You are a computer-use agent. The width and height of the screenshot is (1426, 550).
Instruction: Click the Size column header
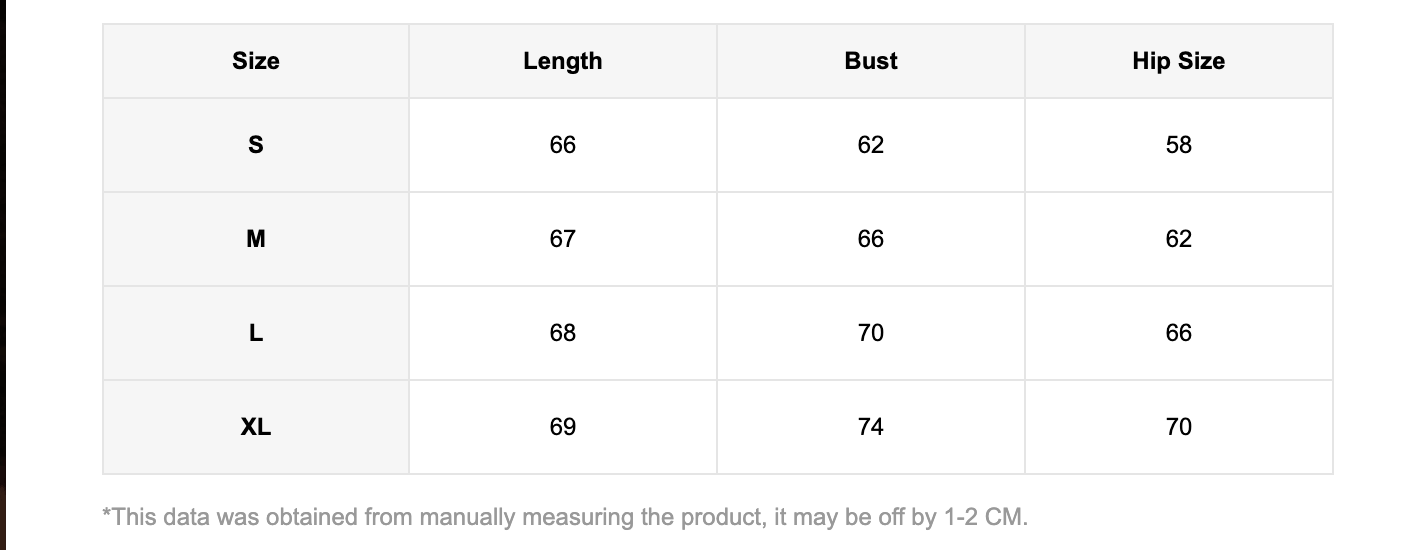(256, 61)
